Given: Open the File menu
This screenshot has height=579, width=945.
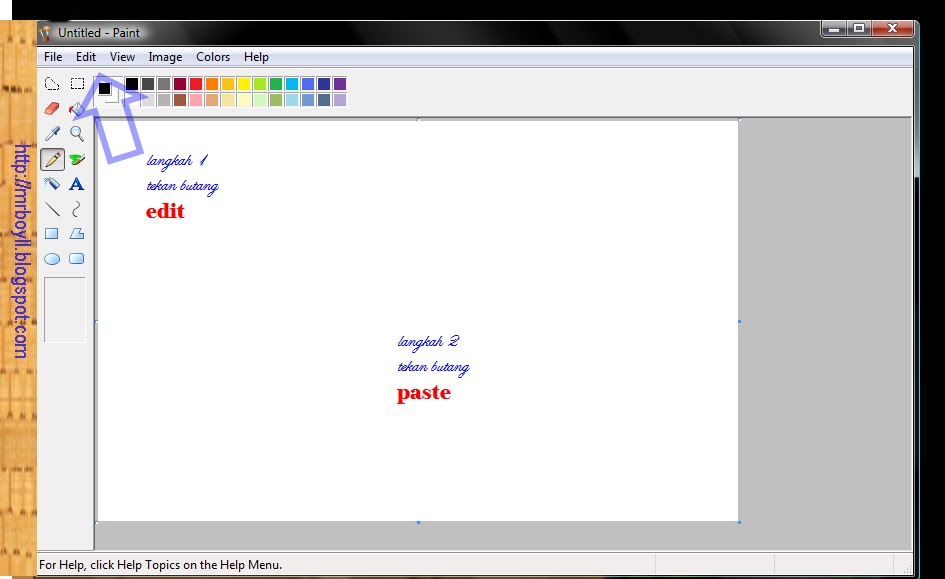Looking at the screenshot, I should tap(53, 57).
